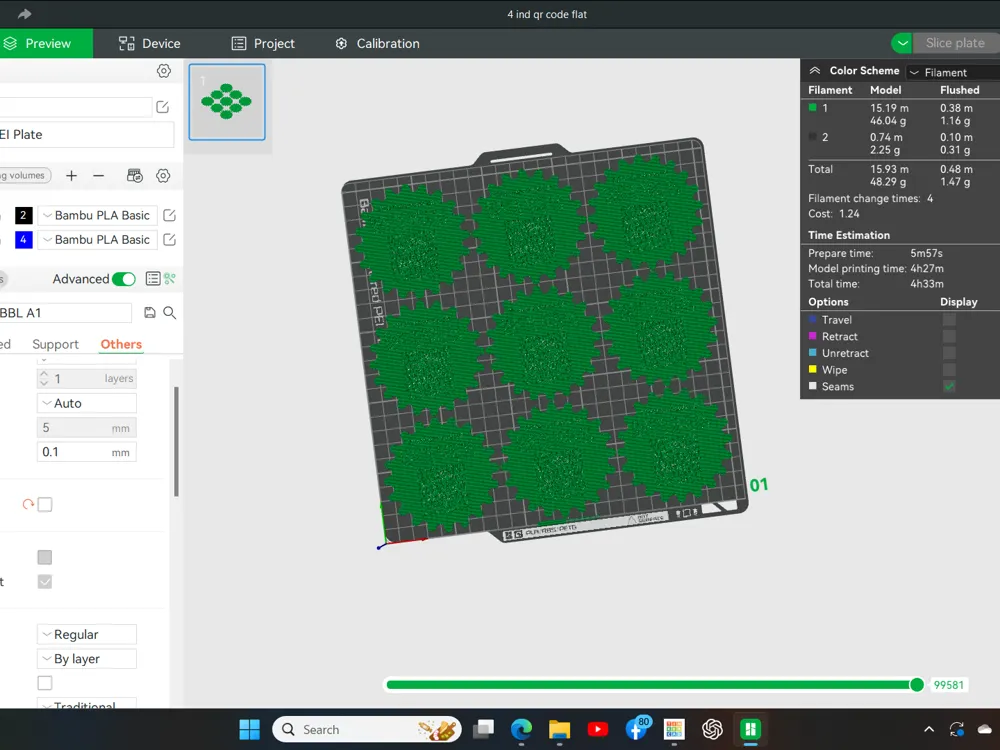Open the Traditional dropdown
The height and width of the screenshot is (750, 1000).
tap(87, 703)
